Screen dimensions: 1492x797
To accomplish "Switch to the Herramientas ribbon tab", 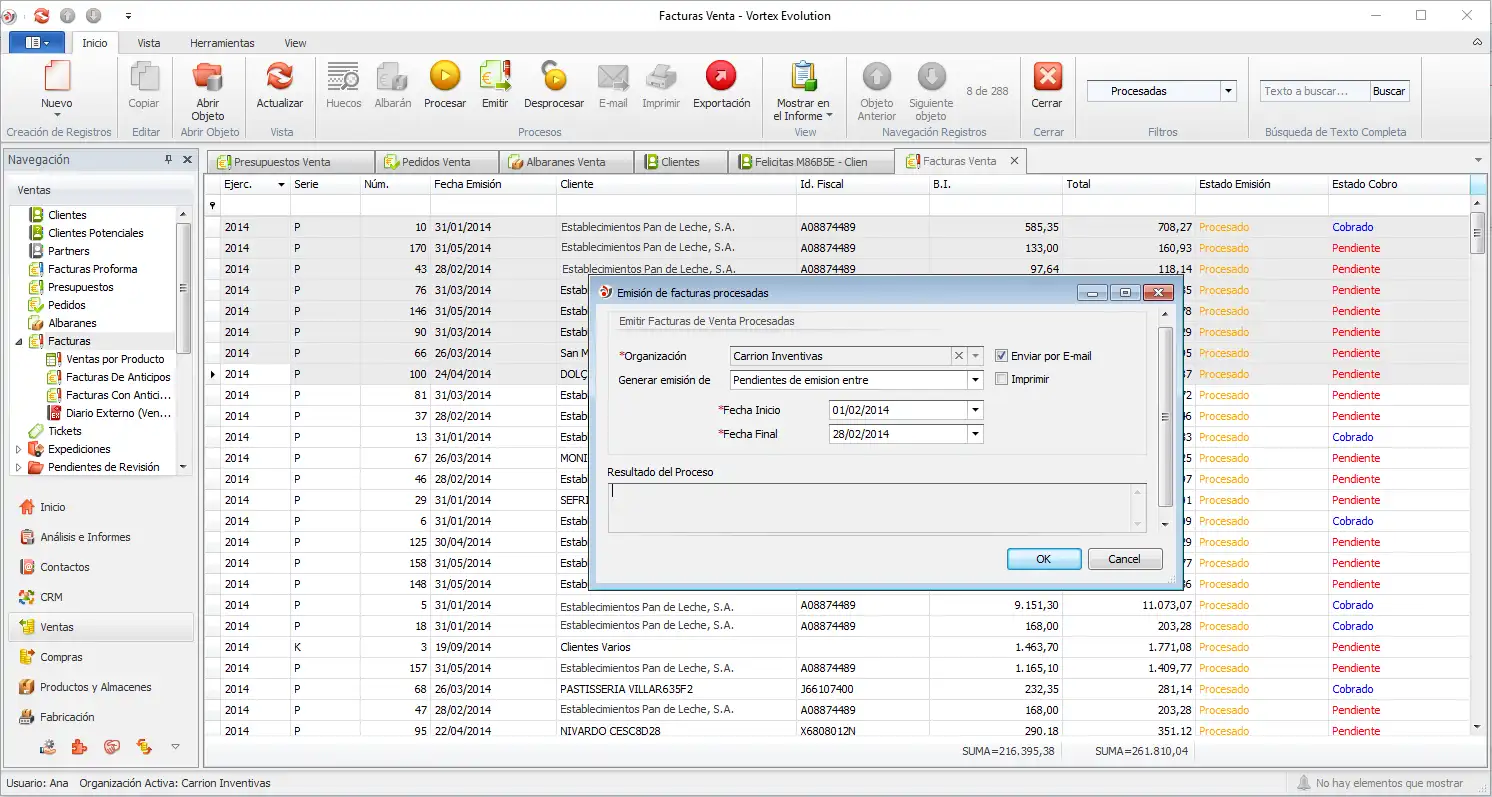I will pyautogui.click(x=222, y=43).
